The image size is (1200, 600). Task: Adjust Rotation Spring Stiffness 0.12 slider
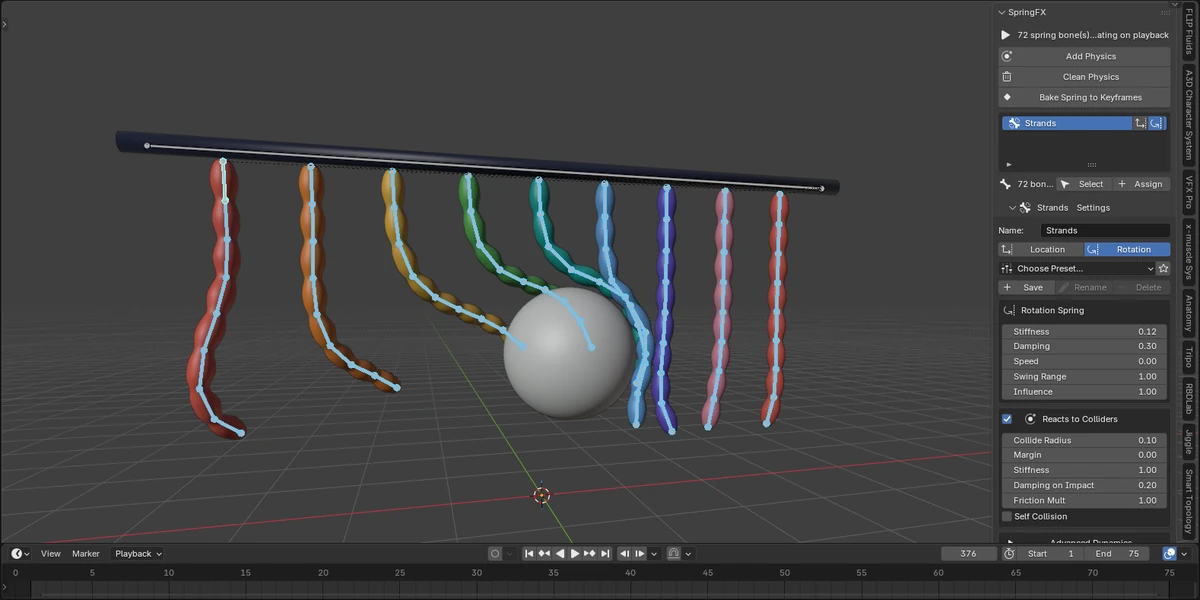[x=1084, y=331]
